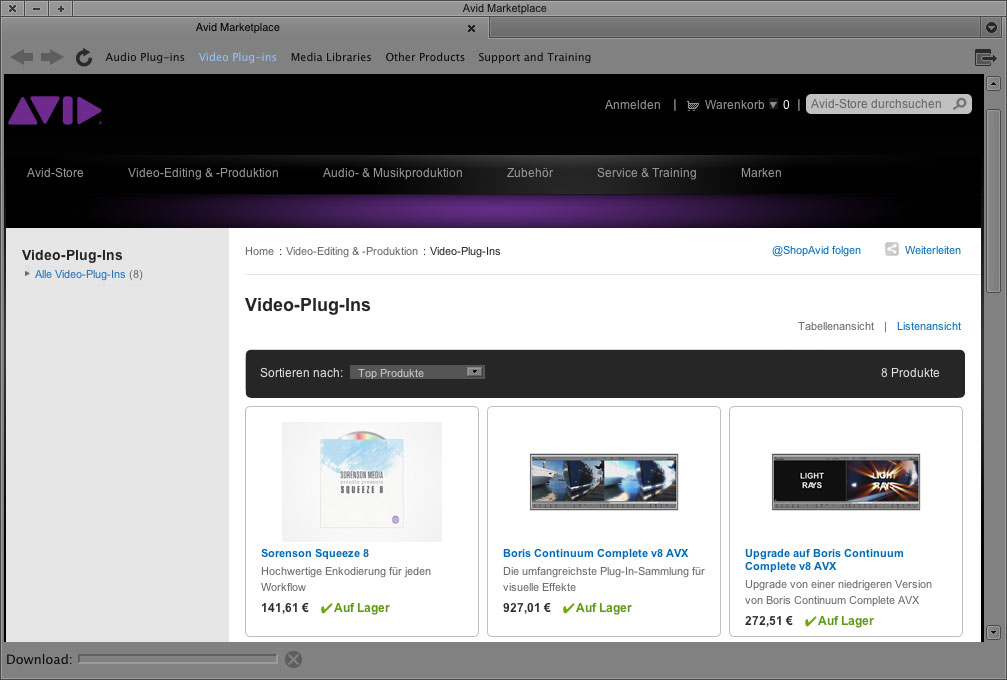Image resolution: width=1007 pixels, height=680 pixels.
Task: Open the Audio Plug-ins section
Action: (145, 57)
